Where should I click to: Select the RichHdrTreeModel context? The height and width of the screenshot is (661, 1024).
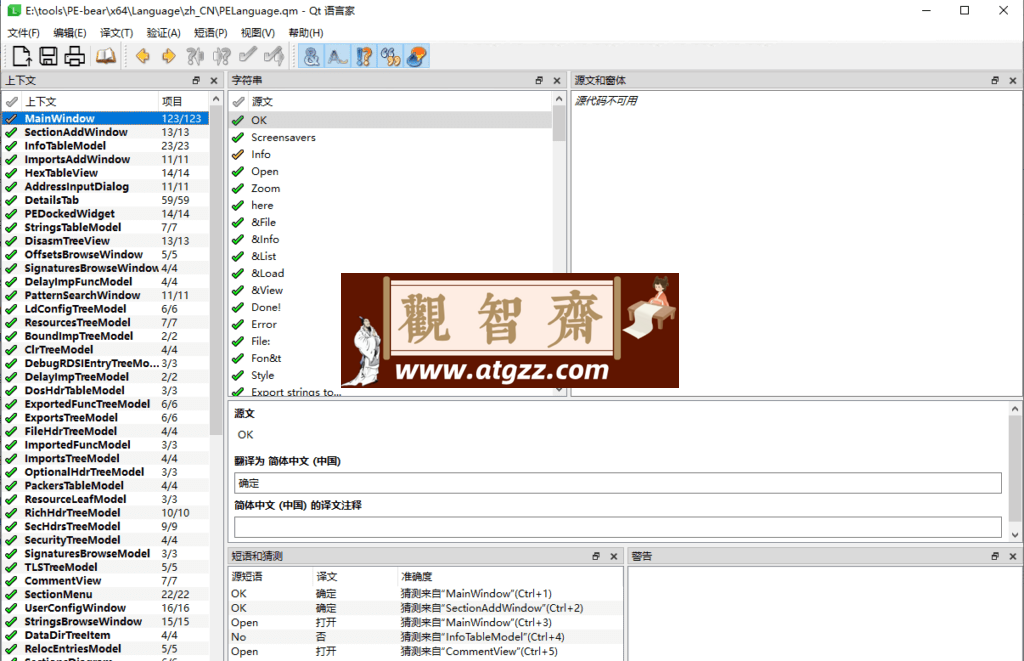[x=106, y=513]
